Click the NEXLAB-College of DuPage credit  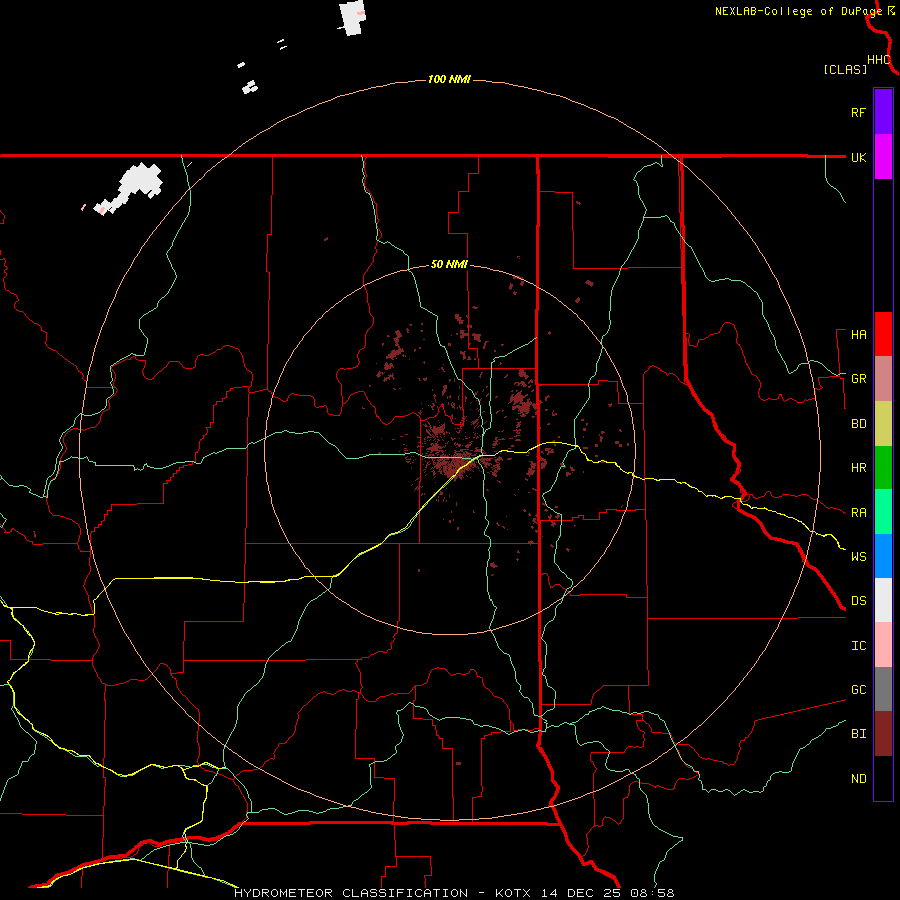click(798, 11)
